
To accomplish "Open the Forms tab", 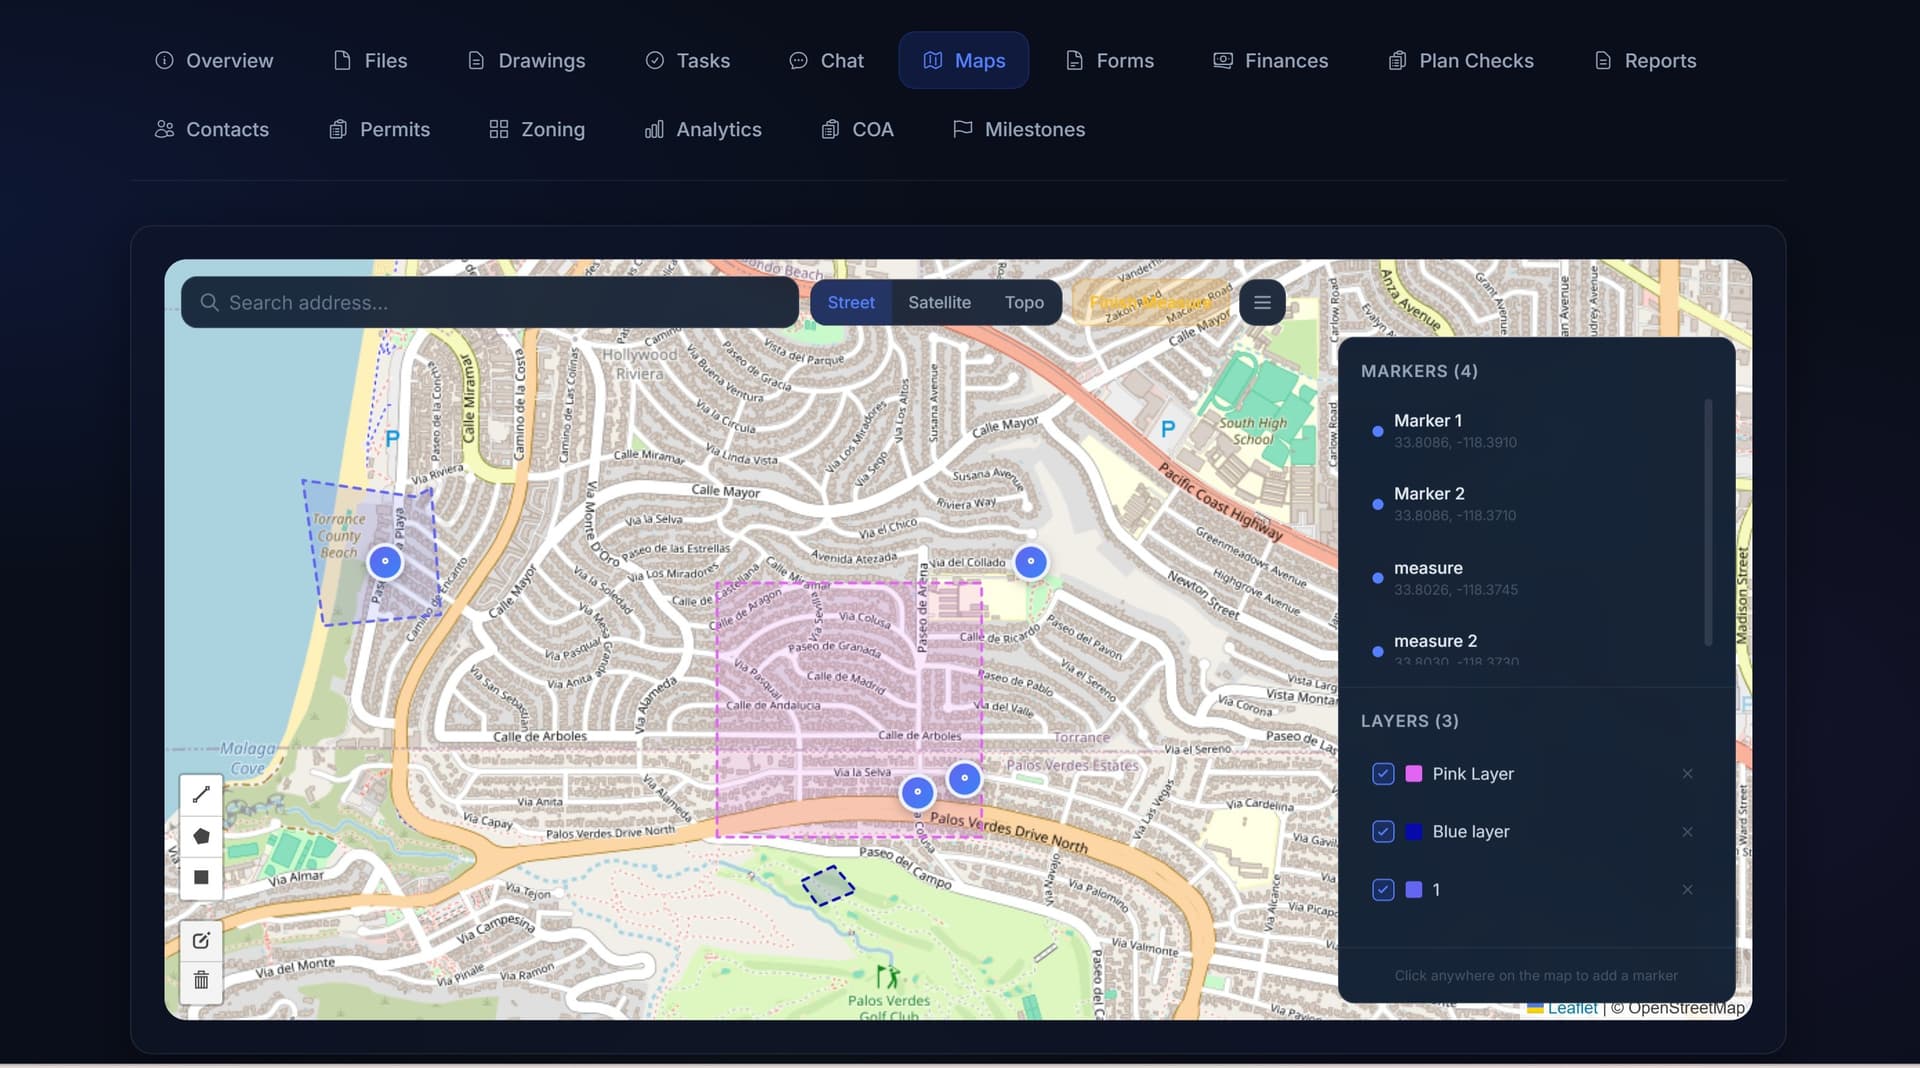I will (1110, 60).
